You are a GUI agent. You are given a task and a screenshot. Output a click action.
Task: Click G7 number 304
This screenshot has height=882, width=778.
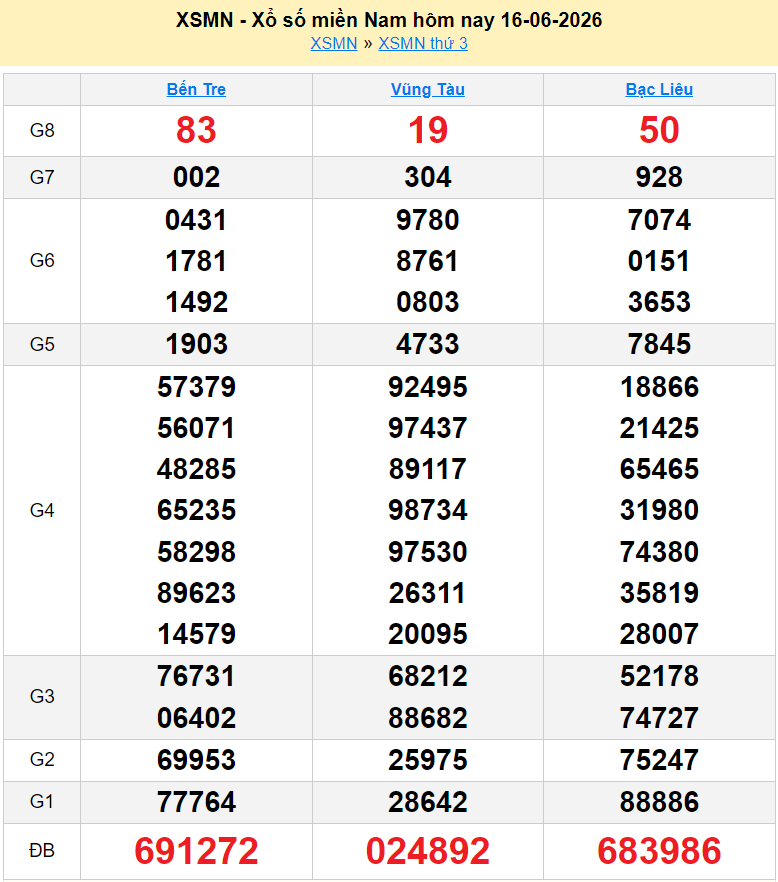point(428,177)
